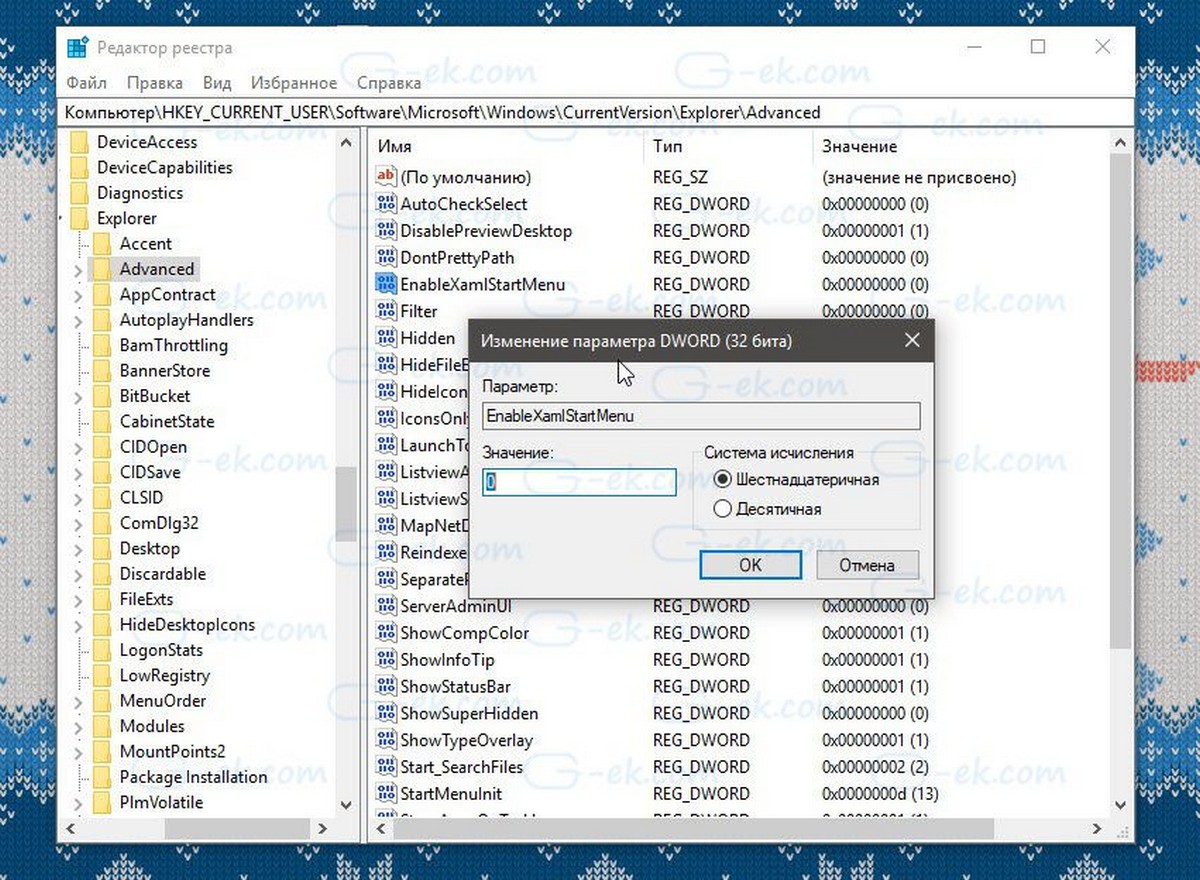Image resolution: width=1200 pixels, height=880 pixels.
Task: Click the folder icon of Diagnostics
Action: (x=78, y=193)
